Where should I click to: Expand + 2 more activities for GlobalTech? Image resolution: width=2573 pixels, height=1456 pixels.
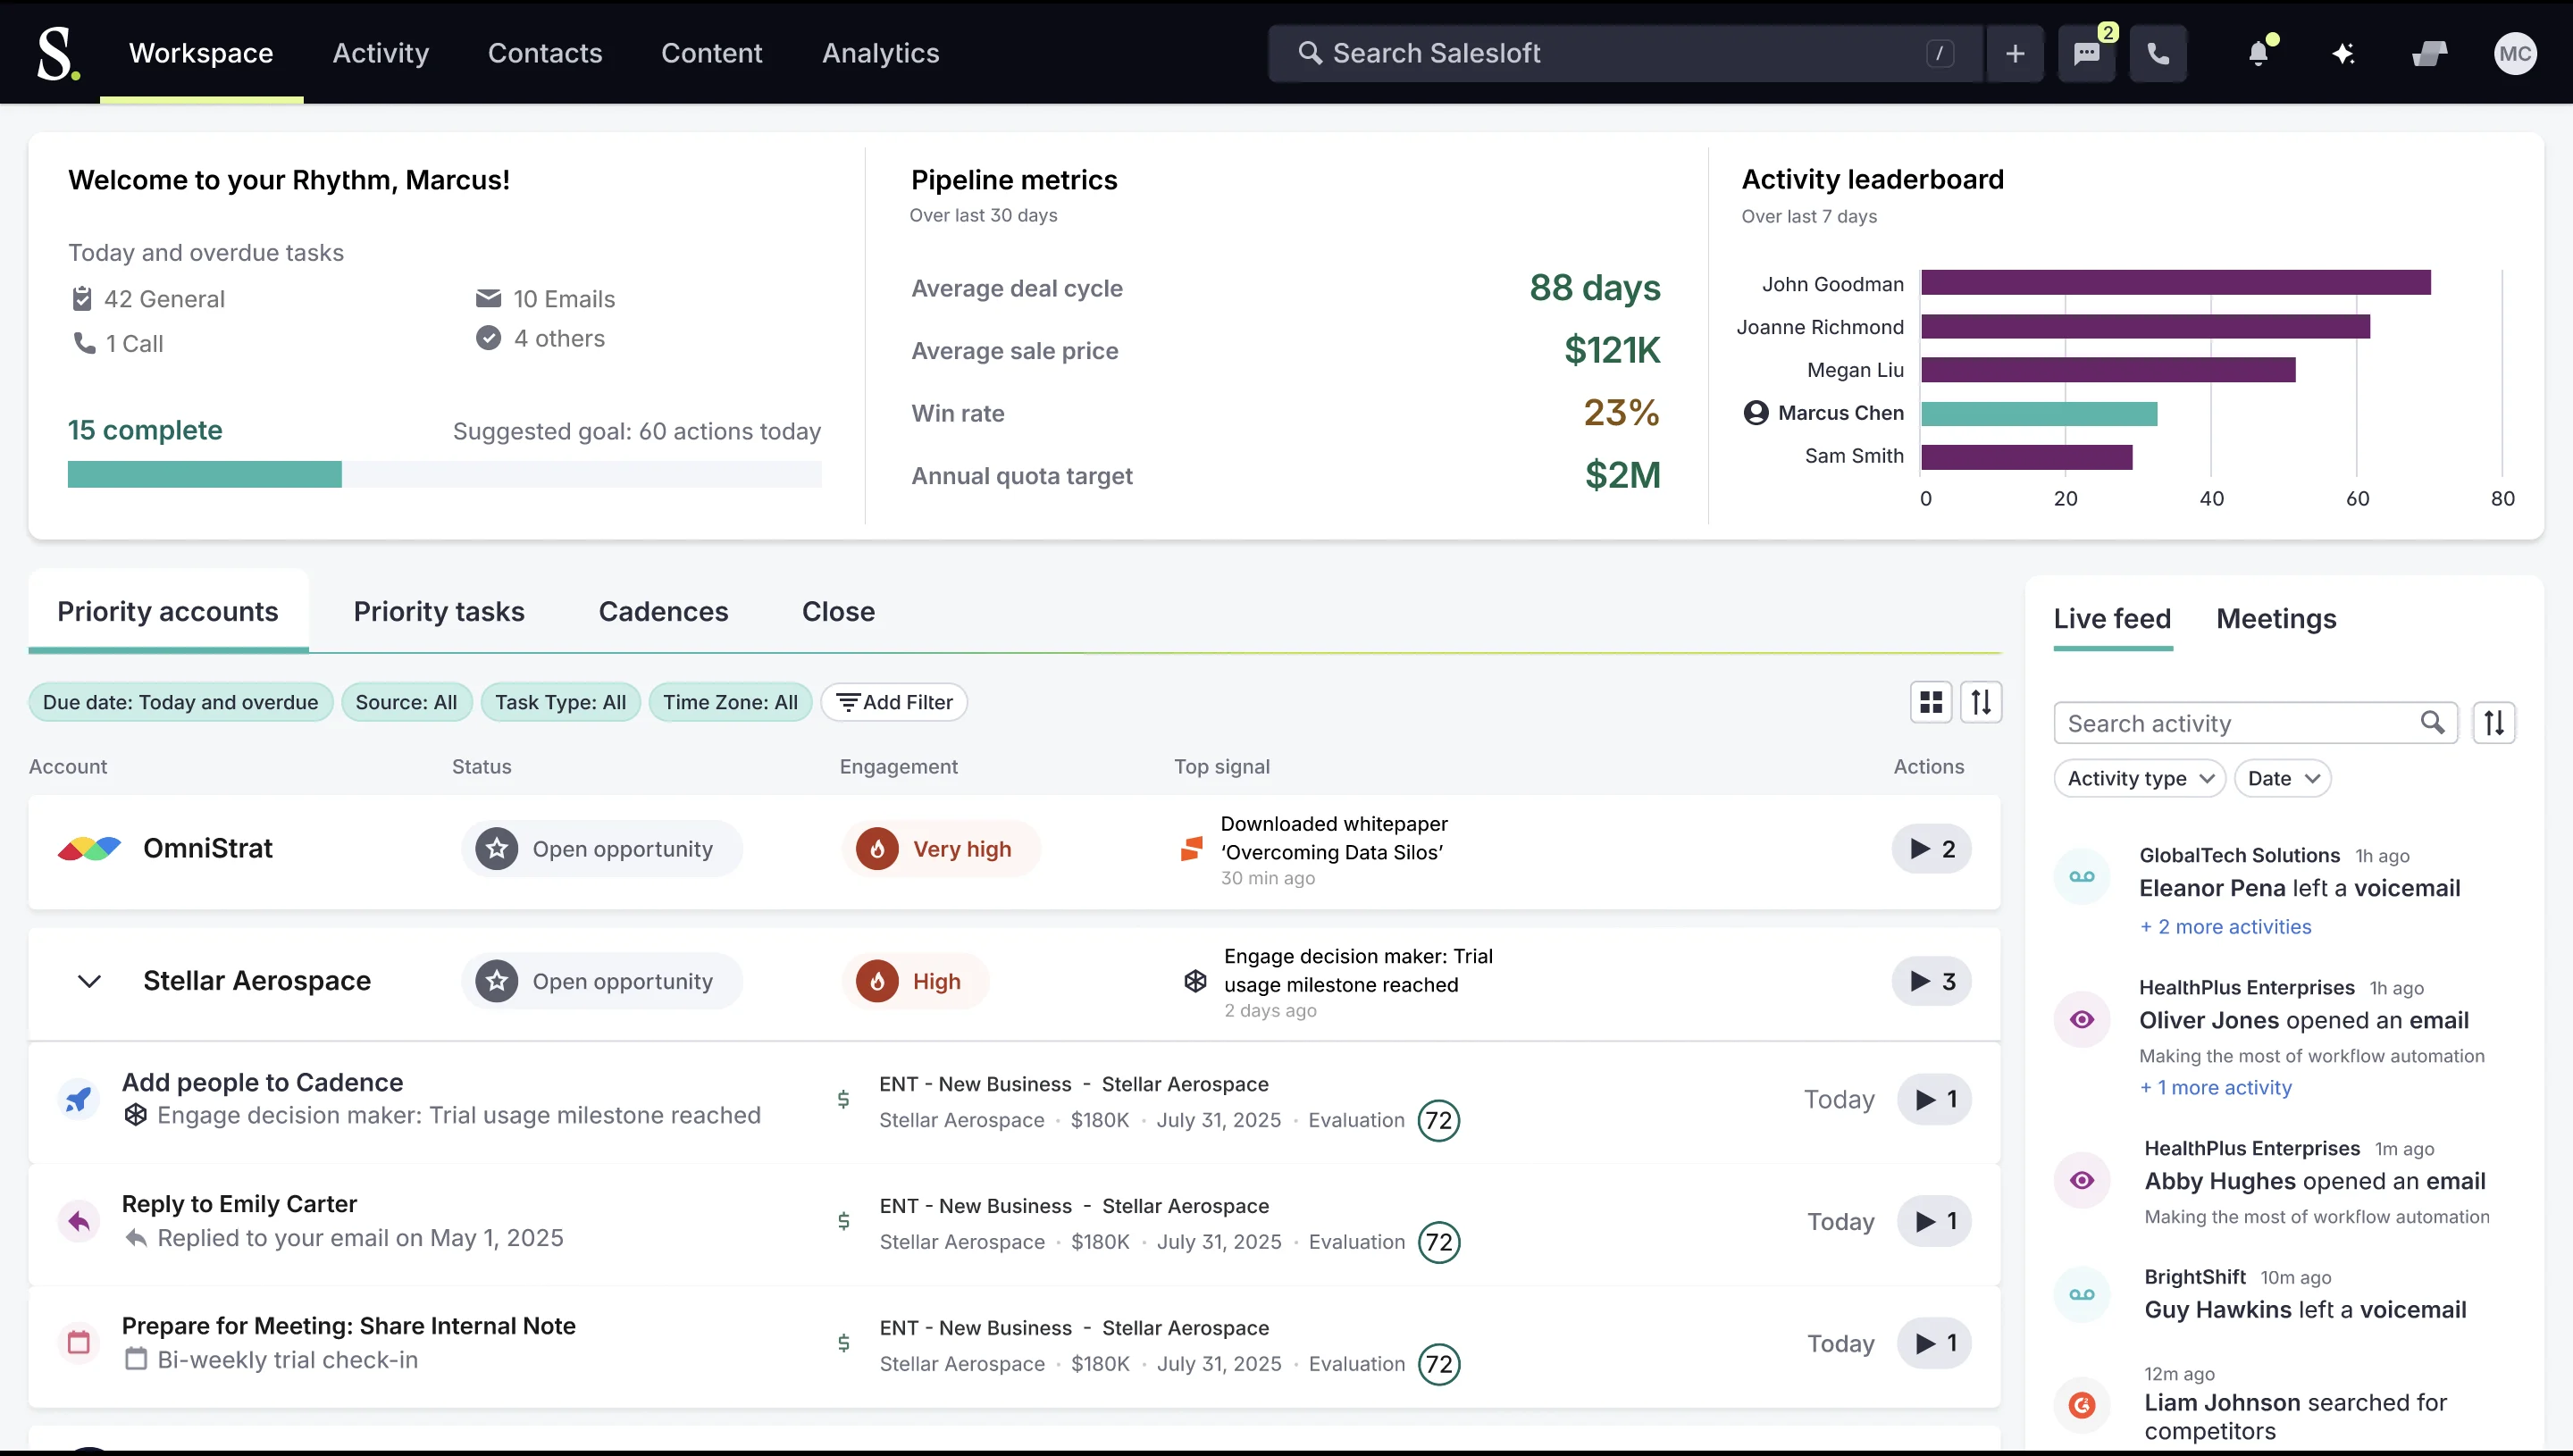coord(2226,927)
